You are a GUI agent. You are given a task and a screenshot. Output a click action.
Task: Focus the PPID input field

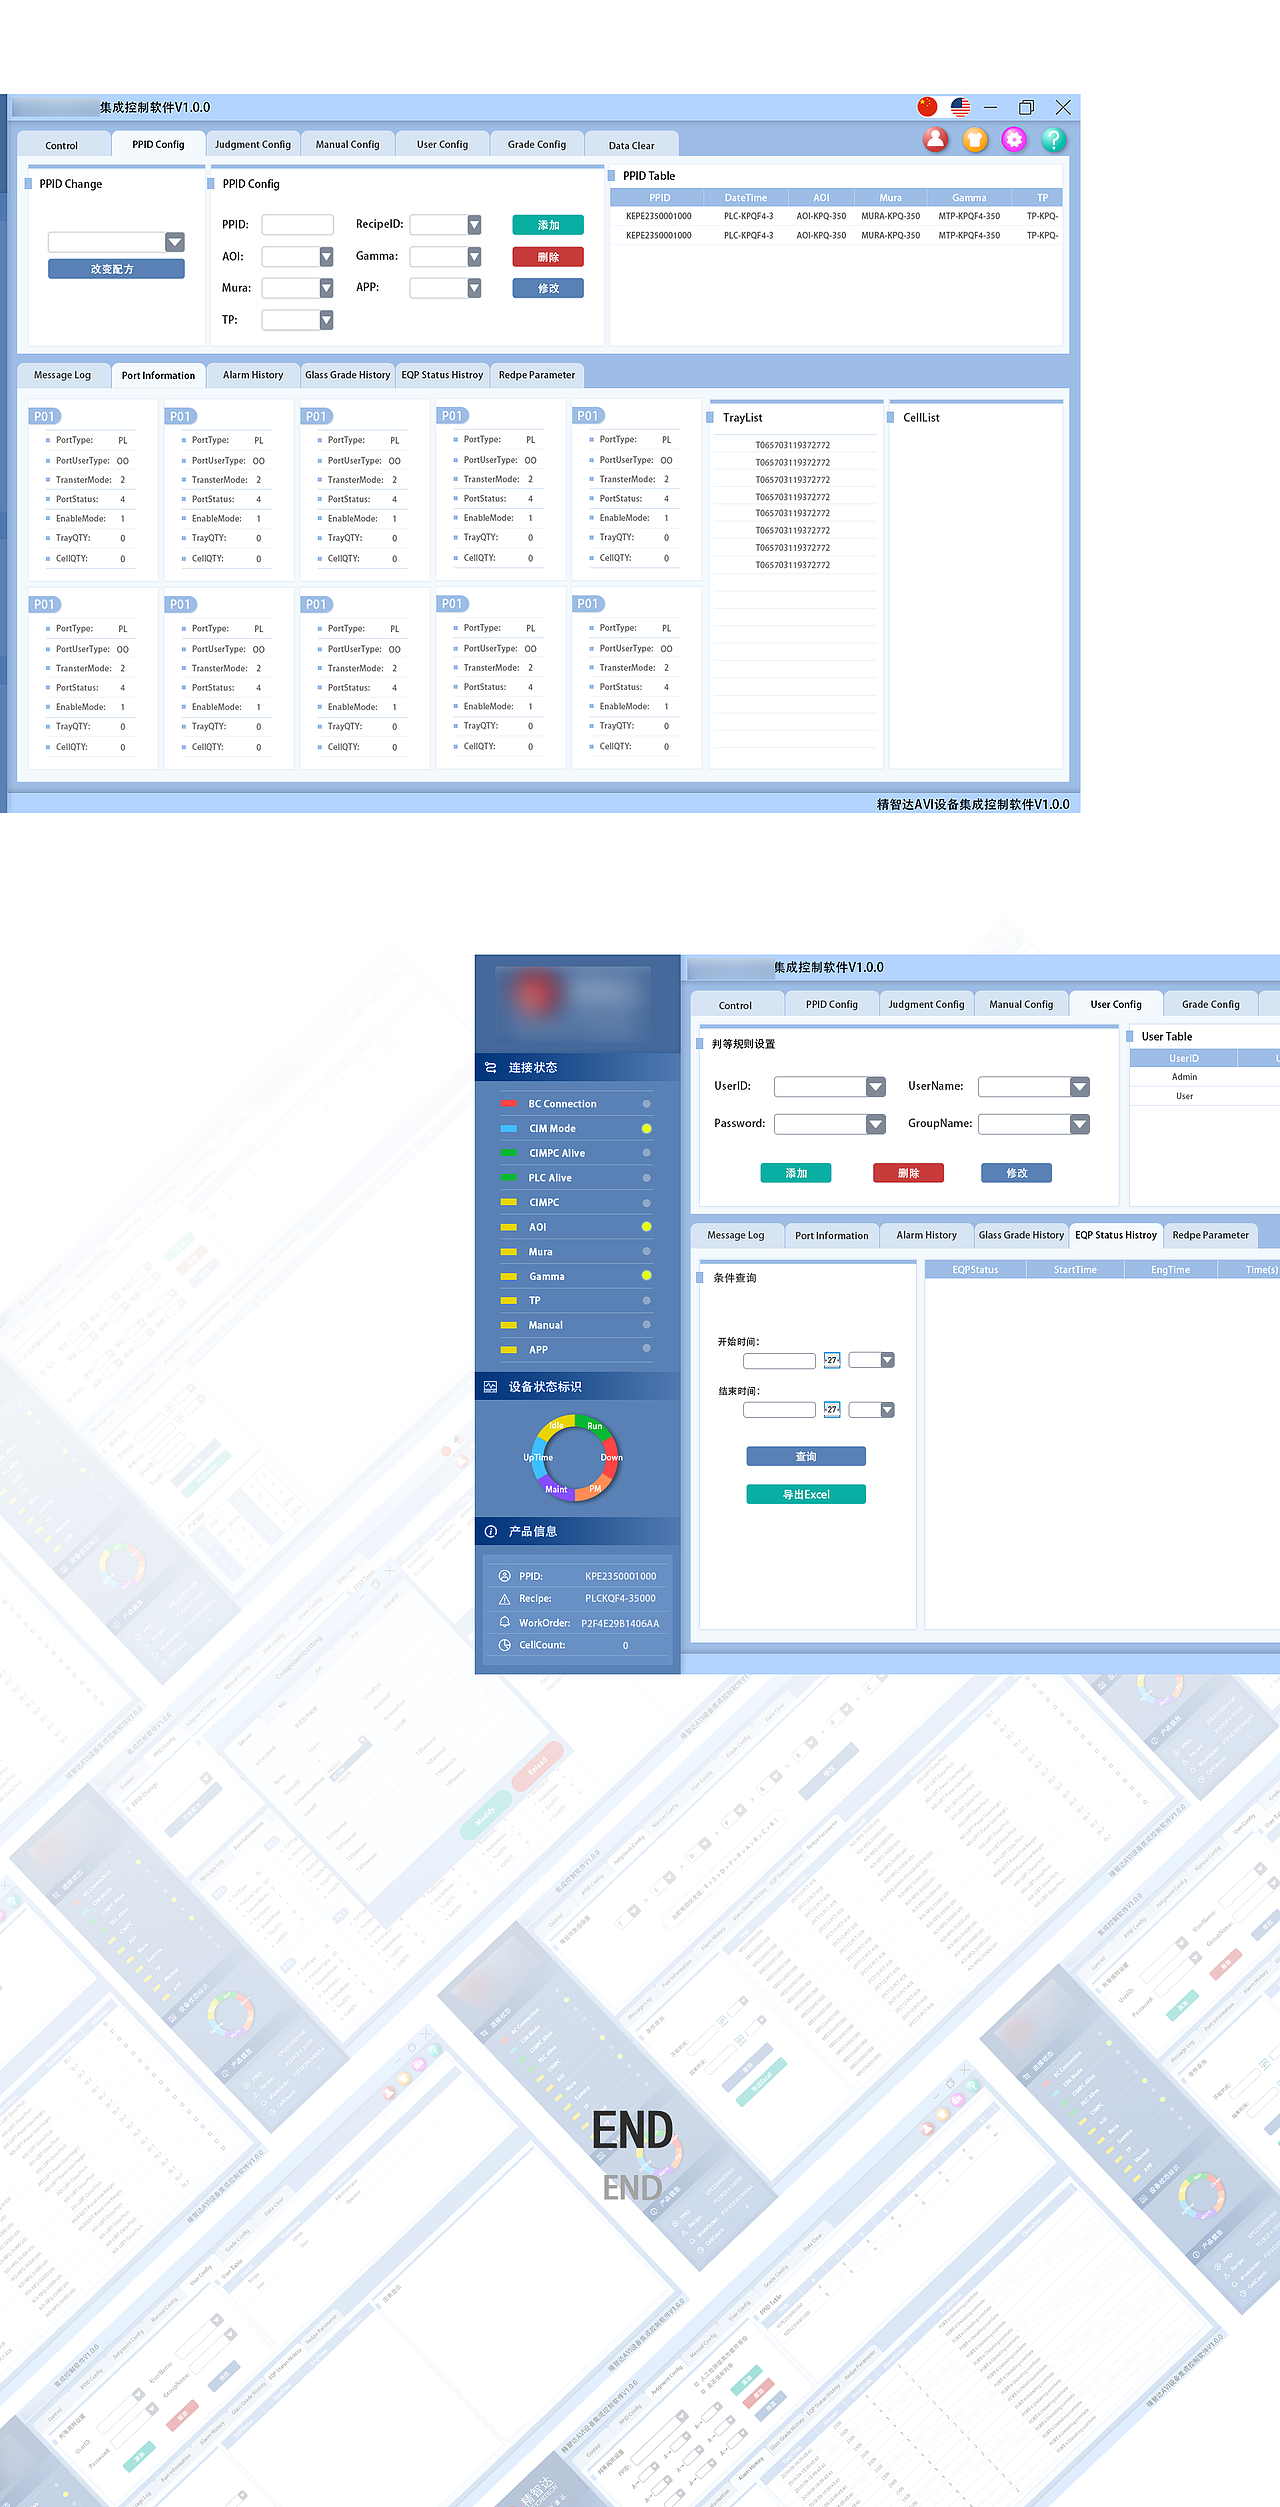[x=298, y=225]
